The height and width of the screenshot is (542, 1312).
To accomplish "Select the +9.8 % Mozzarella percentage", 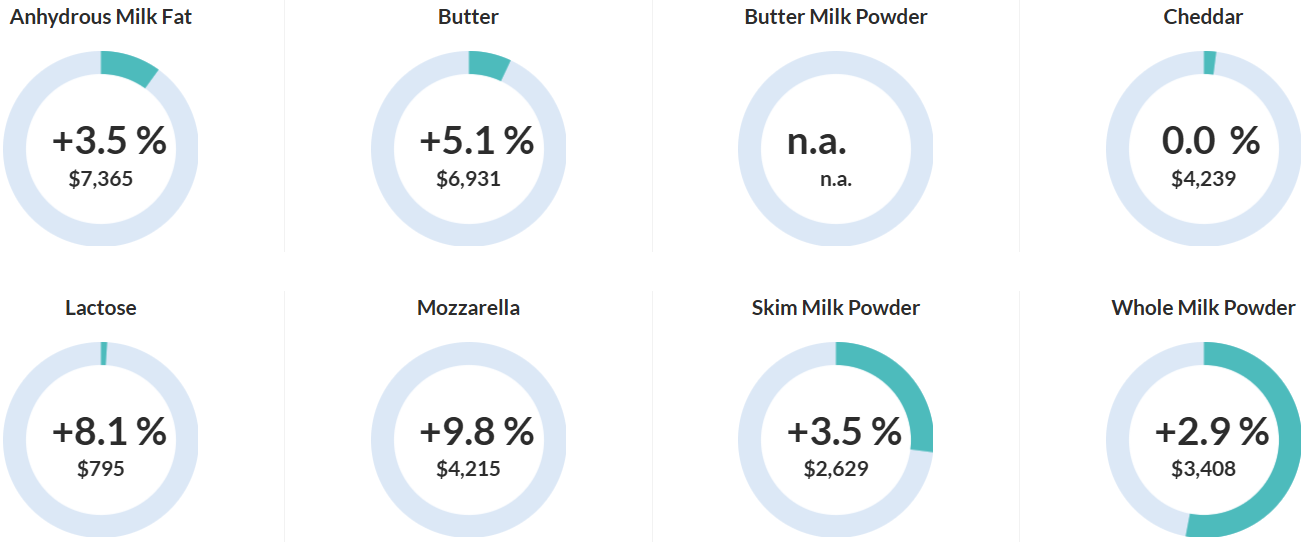I will 477,433.
